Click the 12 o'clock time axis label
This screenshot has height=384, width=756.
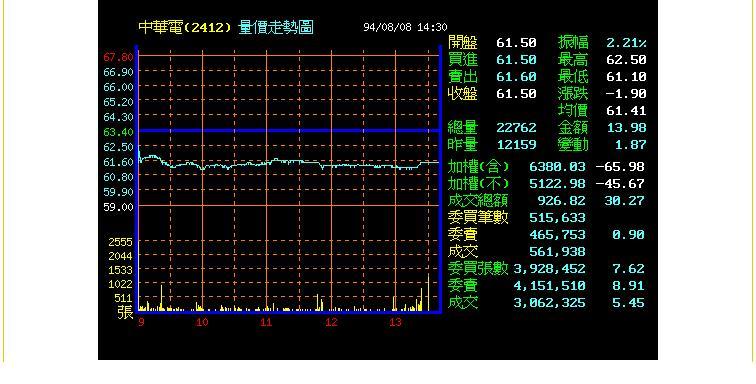click(x=331, y=323)
